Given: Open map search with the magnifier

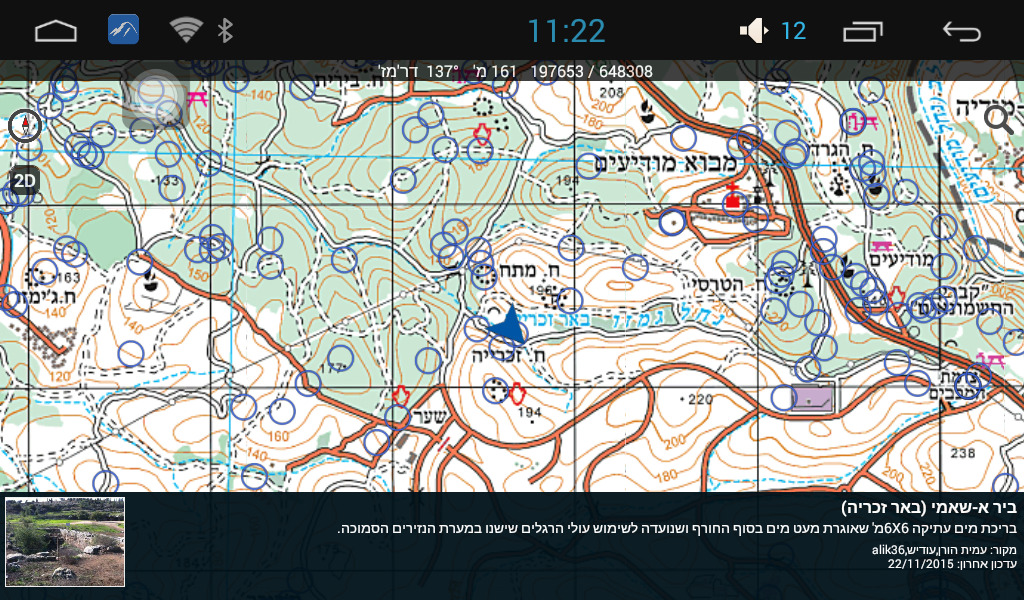Looking at the screenshot, I should point(998,119).
